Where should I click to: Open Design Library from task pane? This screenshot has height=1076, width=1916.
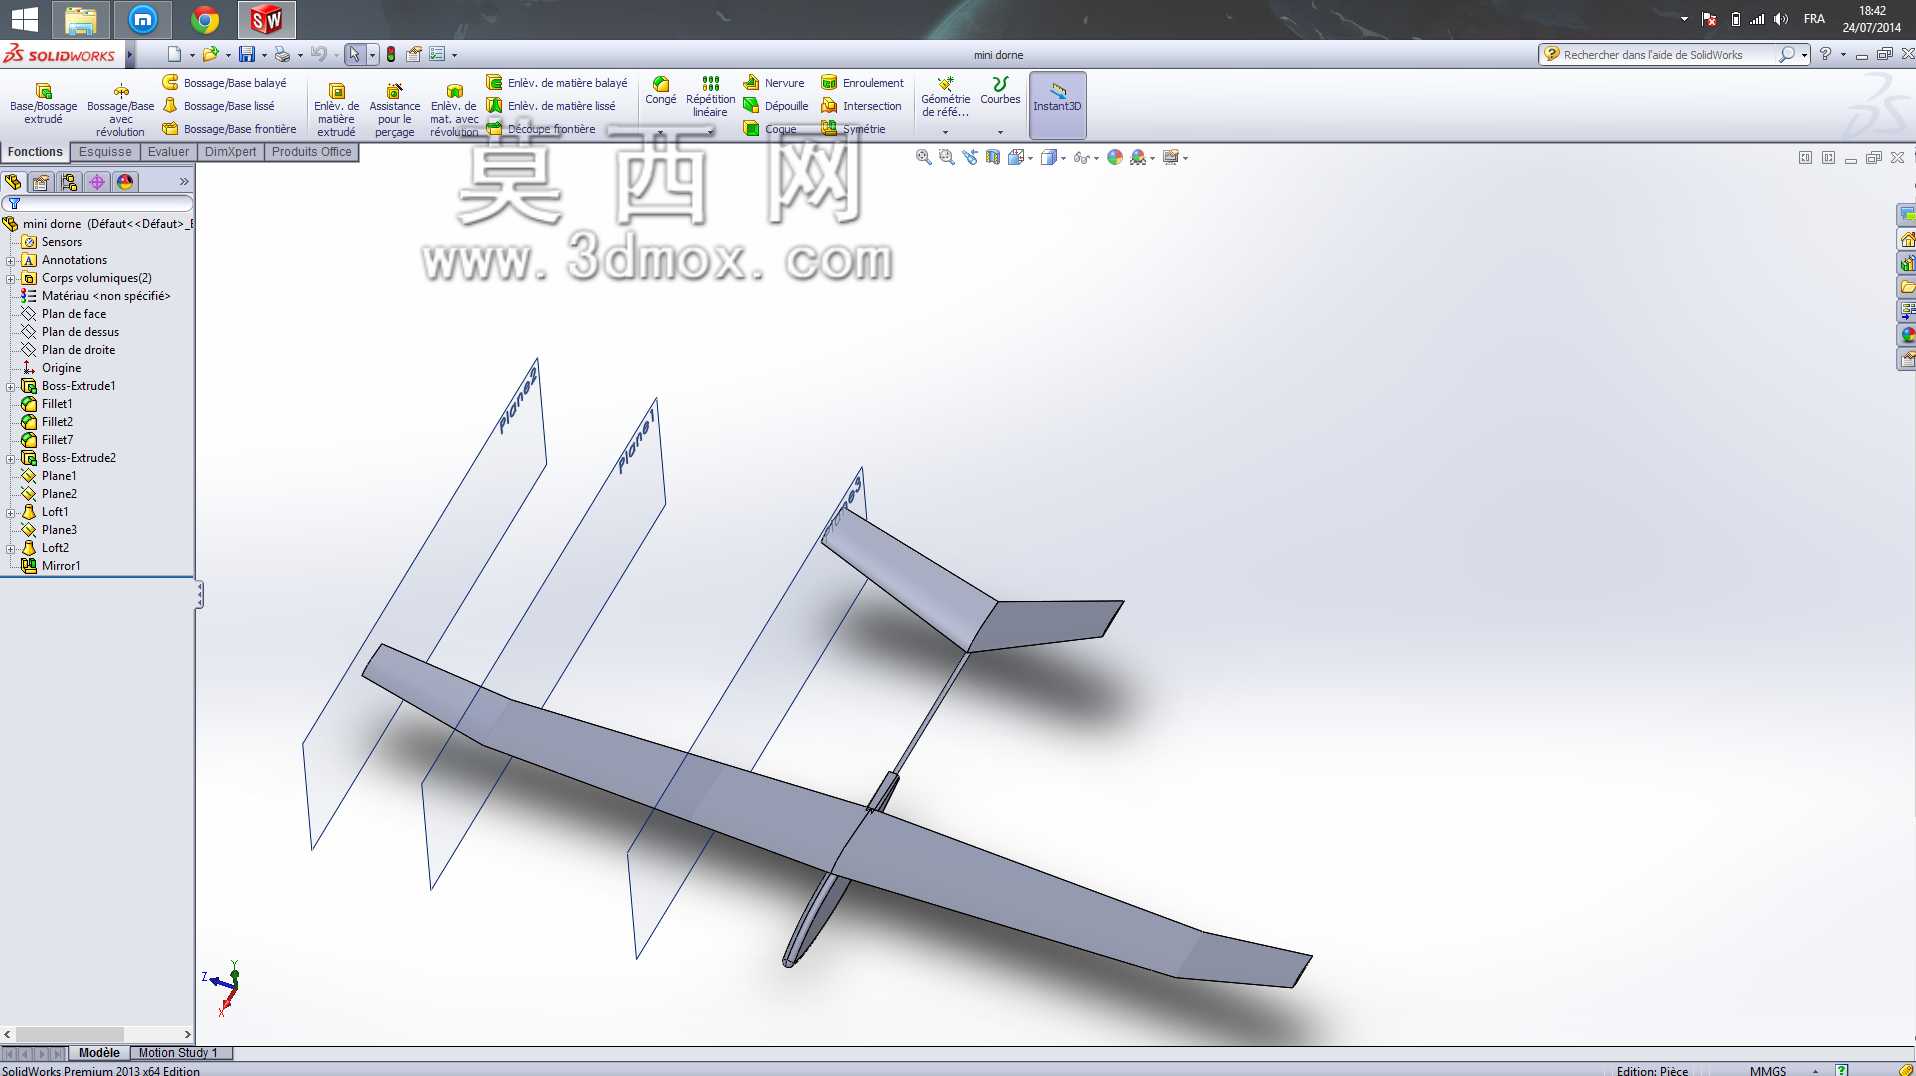tap(1907, 263)
